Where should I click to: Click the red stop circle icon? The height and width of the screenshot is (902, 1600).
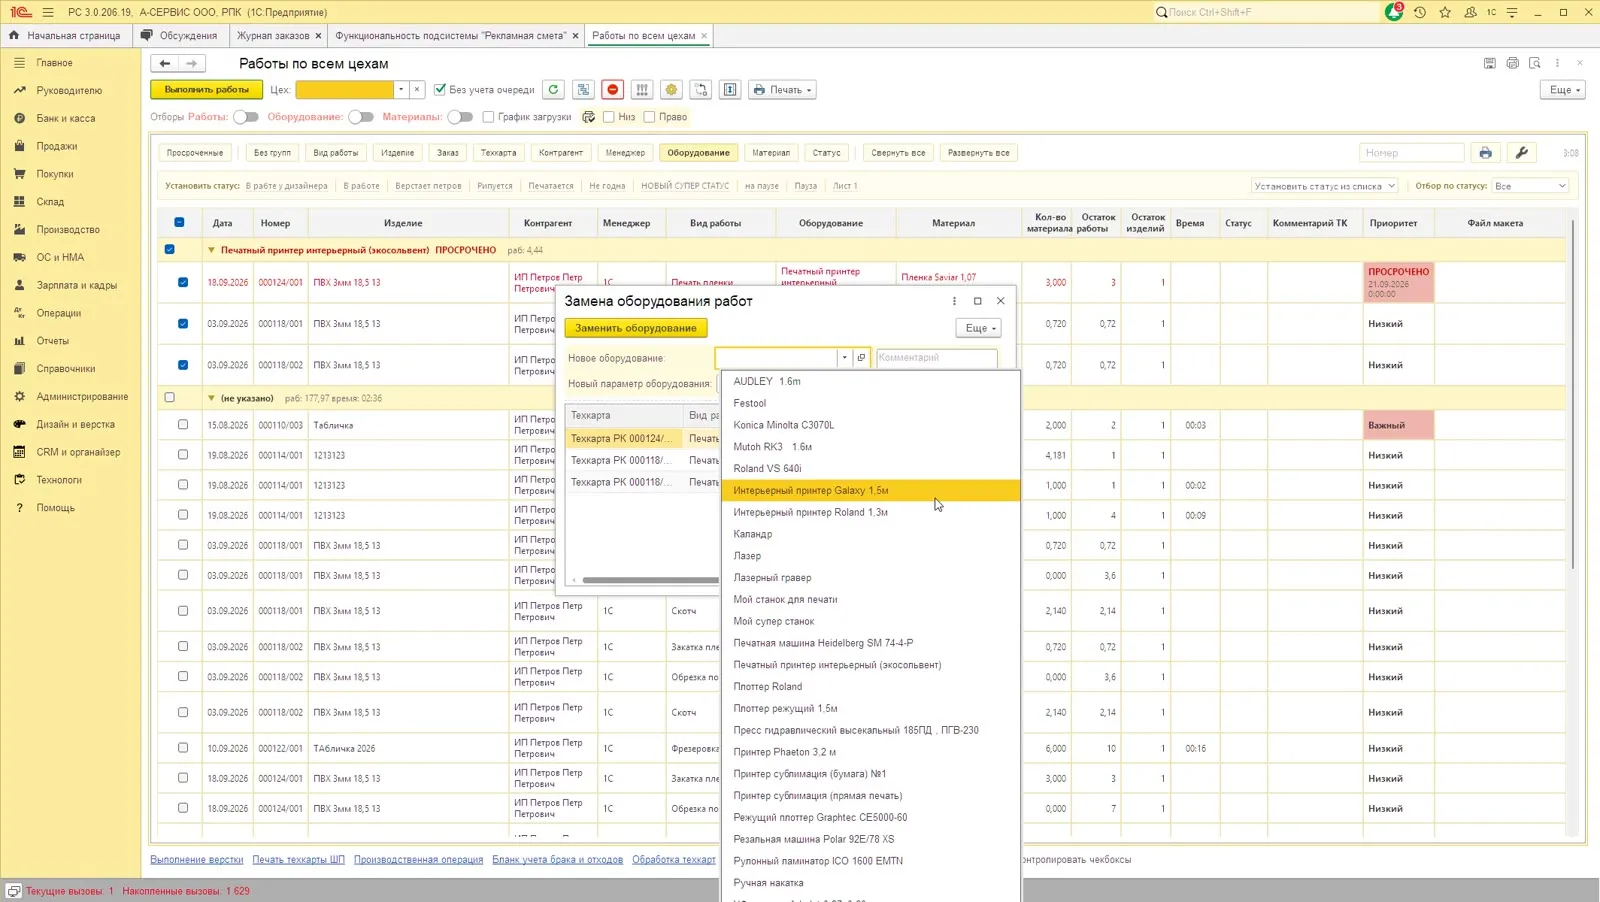[x=613, y=90]
